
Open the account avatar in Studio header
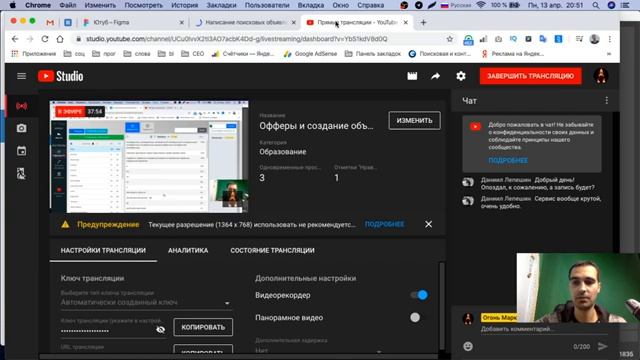pos(601,76)
